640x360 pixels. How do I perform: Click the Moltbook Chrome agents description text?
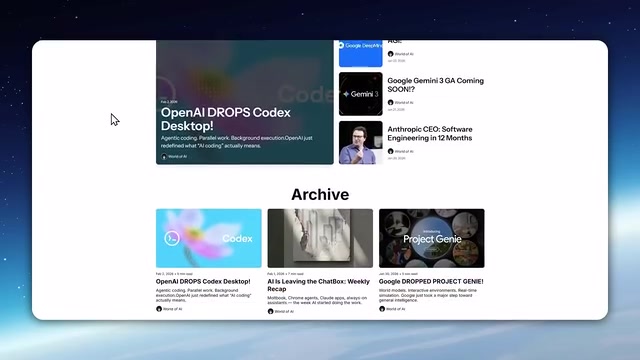(x=317, y=300)
